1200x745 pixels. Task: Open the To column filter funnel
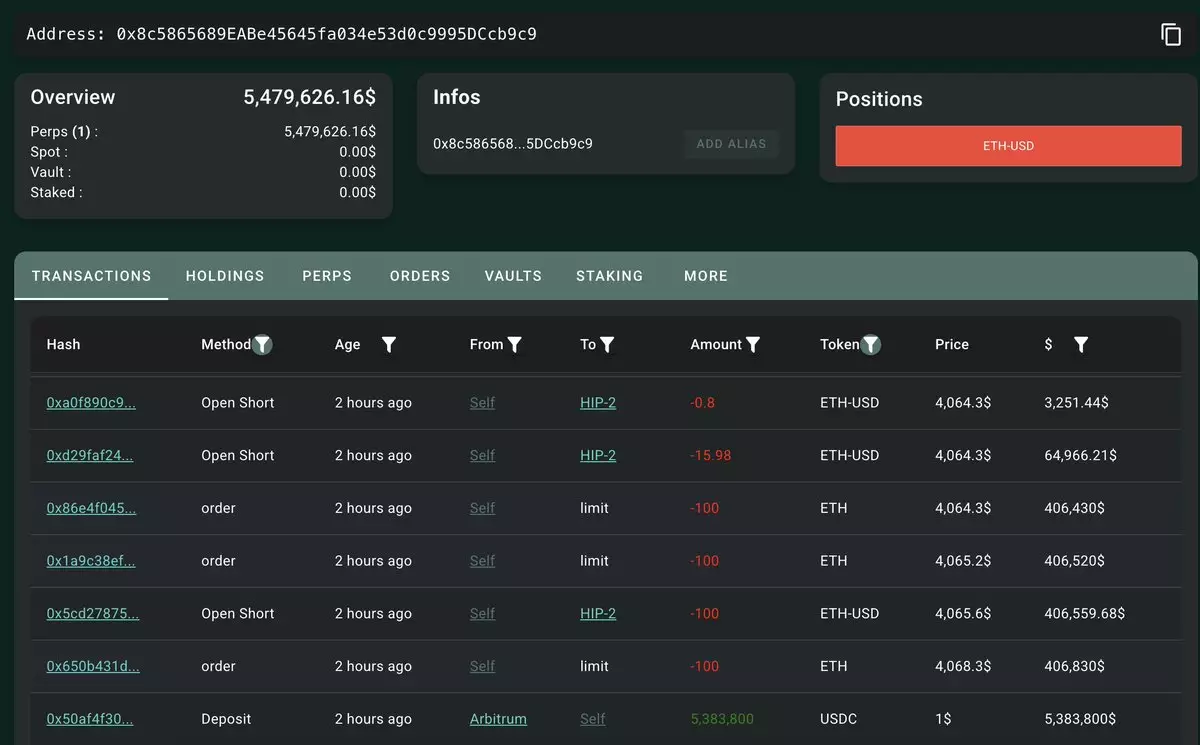click(x=607, y=344)
